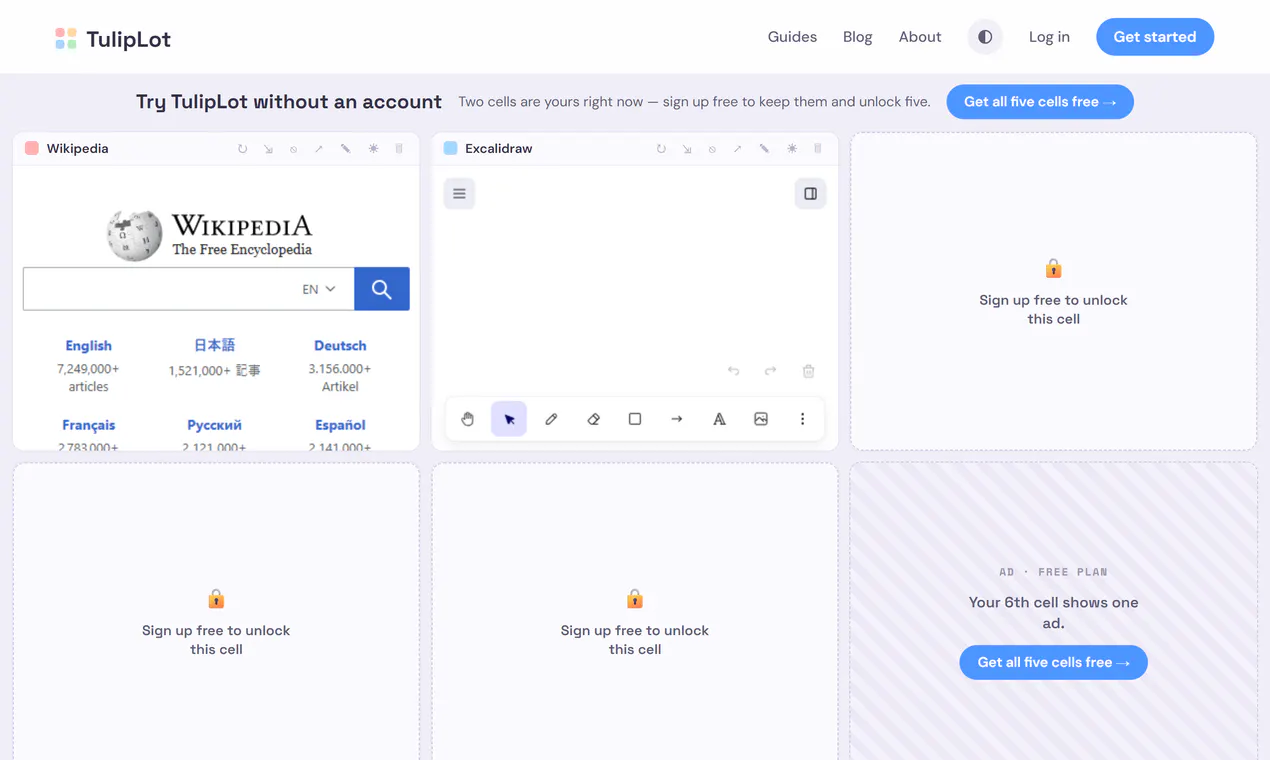
Task: Reload the Wikipedia cell
Action: [x=242, y=149]
